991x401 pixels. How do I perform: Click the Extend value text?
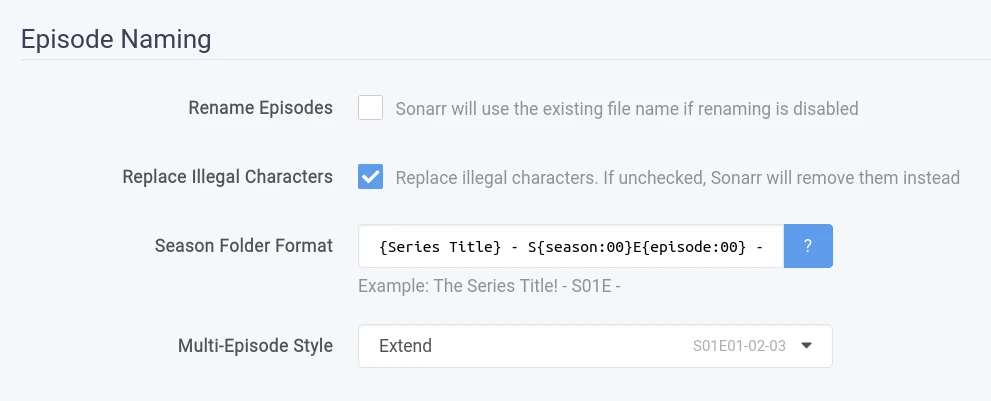[405, 346]
